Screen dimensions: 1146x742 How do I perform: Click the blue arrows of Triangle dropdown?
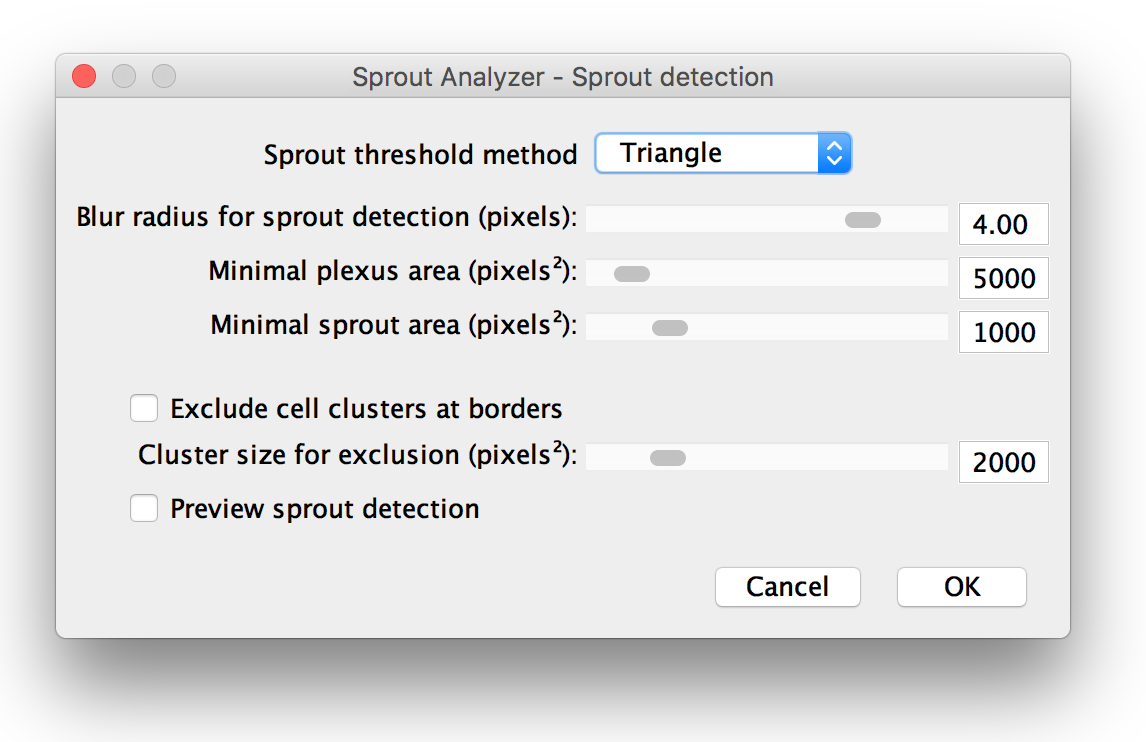[835, 153]
